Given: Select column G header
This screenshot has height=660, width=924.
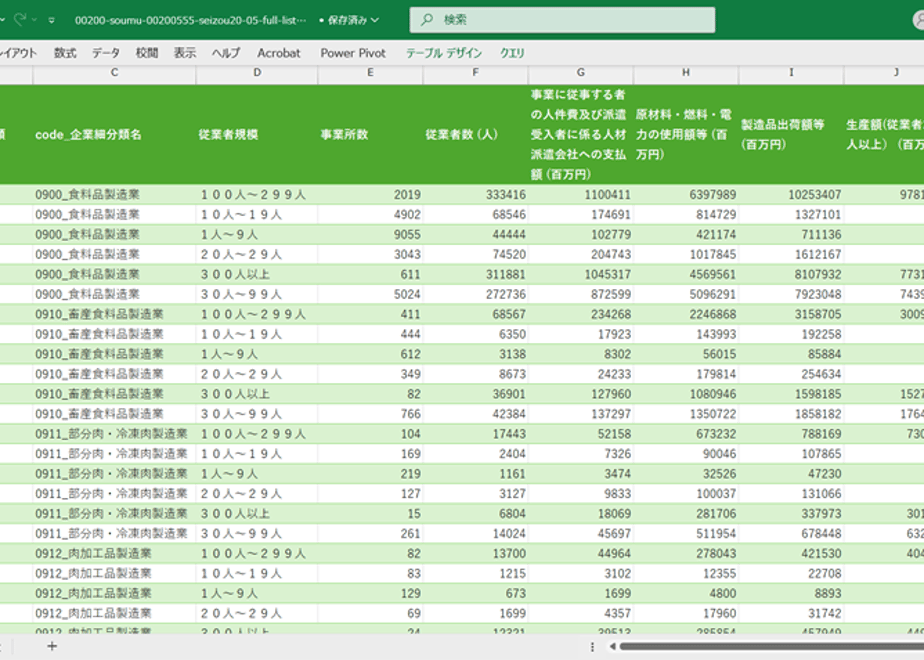Looking at the screenshot, I should coord(580,72).
